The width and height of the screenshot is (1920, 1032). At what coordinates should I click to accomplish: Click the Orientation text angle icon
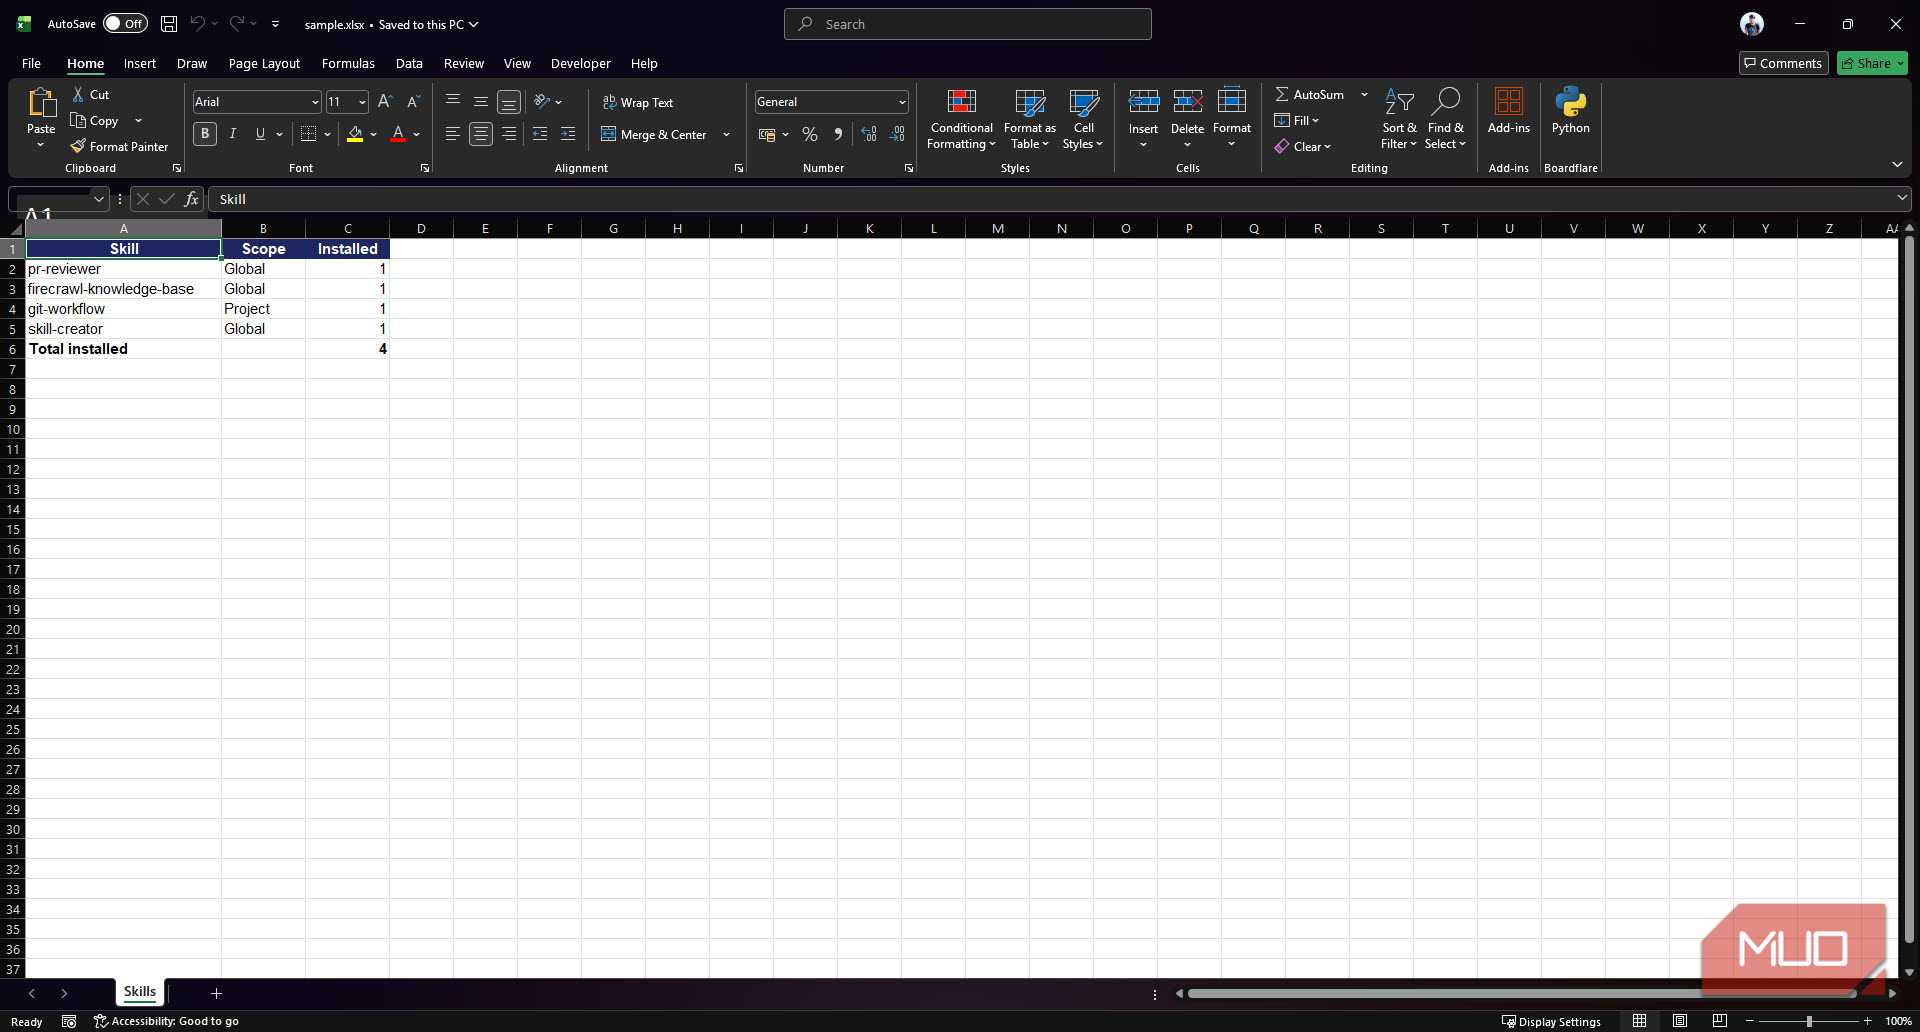coord(542,101)
